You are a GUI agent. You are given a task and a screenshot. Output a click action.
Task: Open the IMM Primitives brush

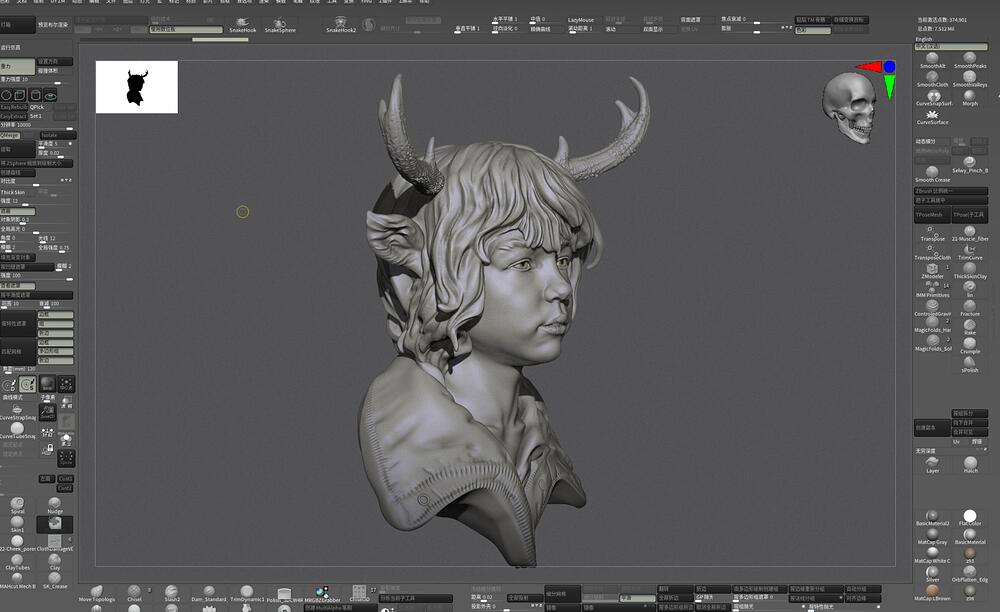click(x=932, y=290)
